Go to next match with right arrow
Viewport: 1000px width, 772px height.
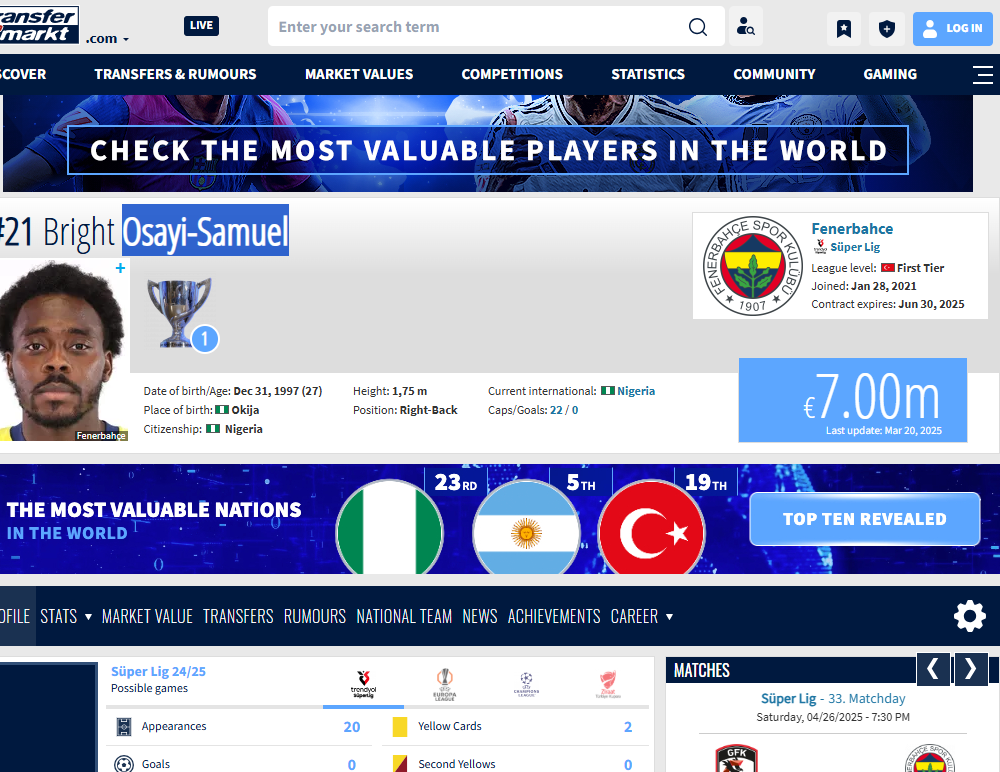tap(970, 669)
